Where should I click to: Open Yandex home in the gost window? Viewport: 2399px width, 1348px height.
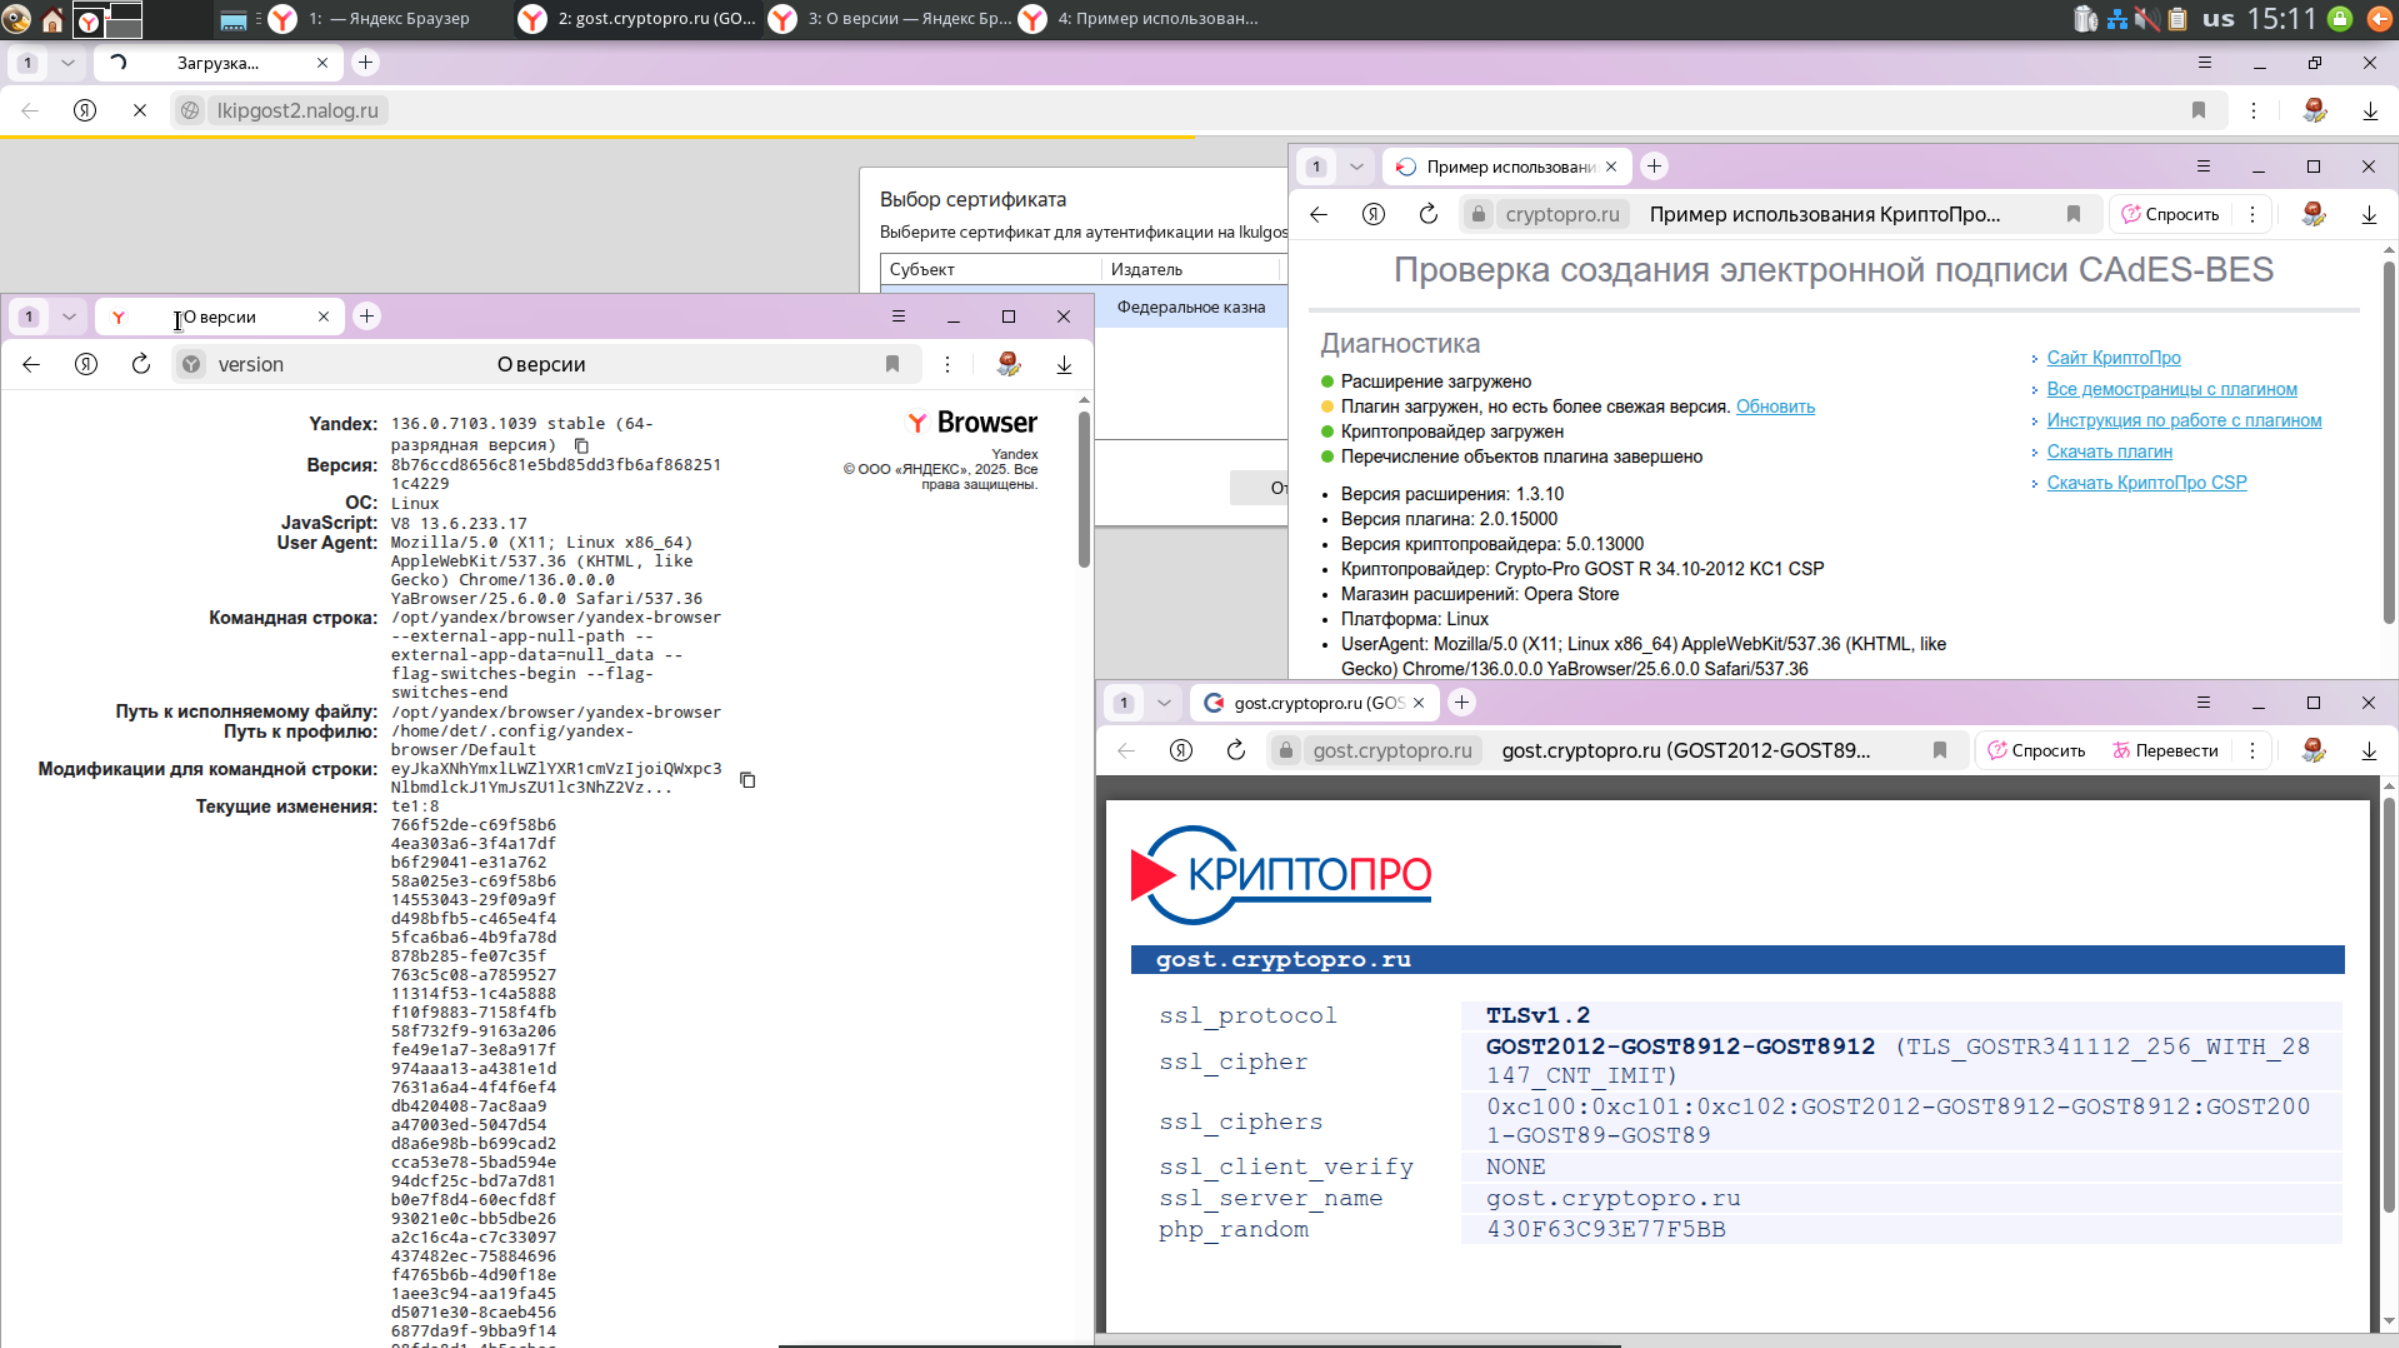coord(1181,750)
